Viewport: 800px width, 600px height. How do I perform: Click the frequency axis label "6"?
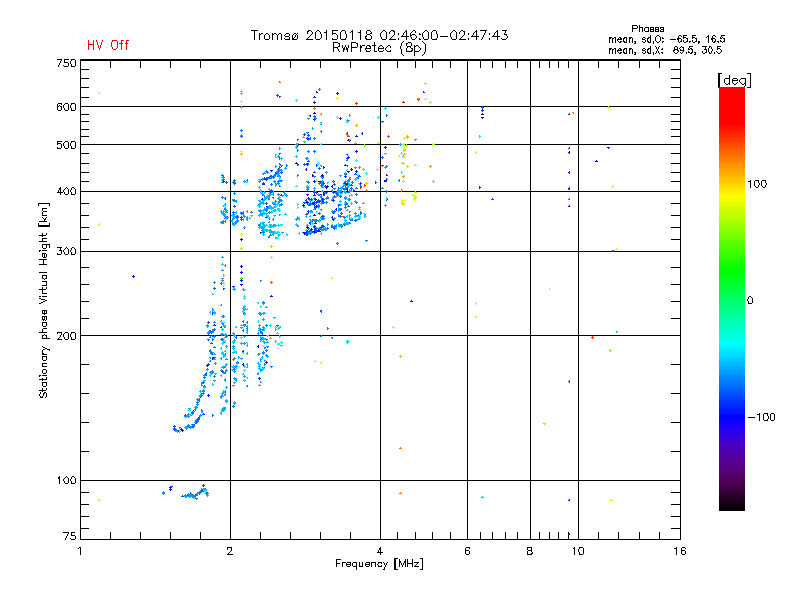(467, 551)
